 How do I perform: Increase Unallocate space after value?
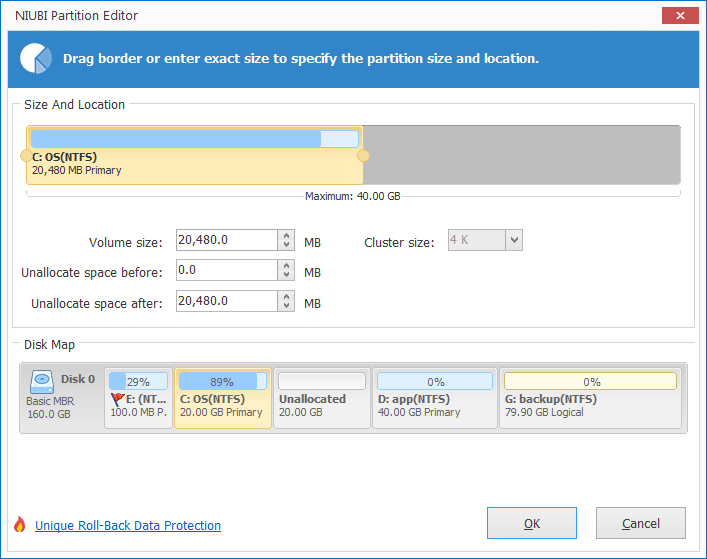tap(286, 296)
